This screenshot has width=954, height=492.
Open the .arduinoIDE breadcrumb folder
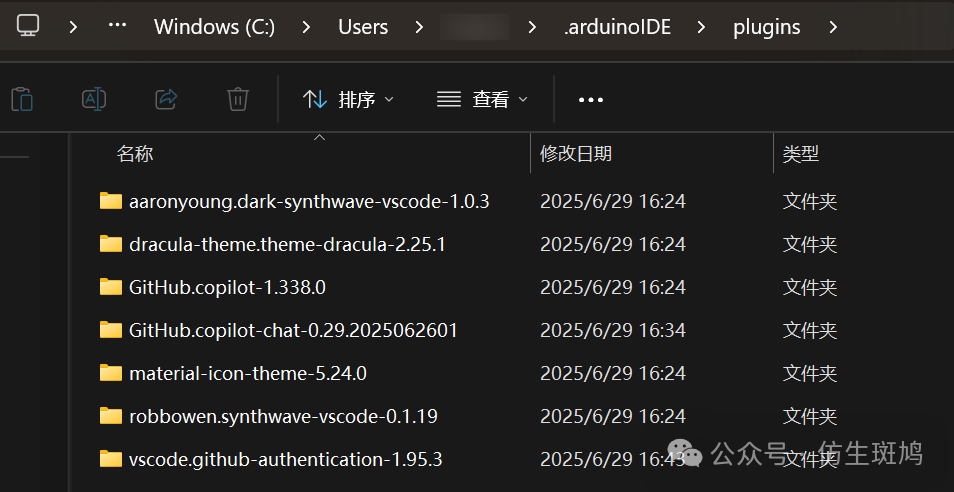pyautogui.click(x=617, y=27)
